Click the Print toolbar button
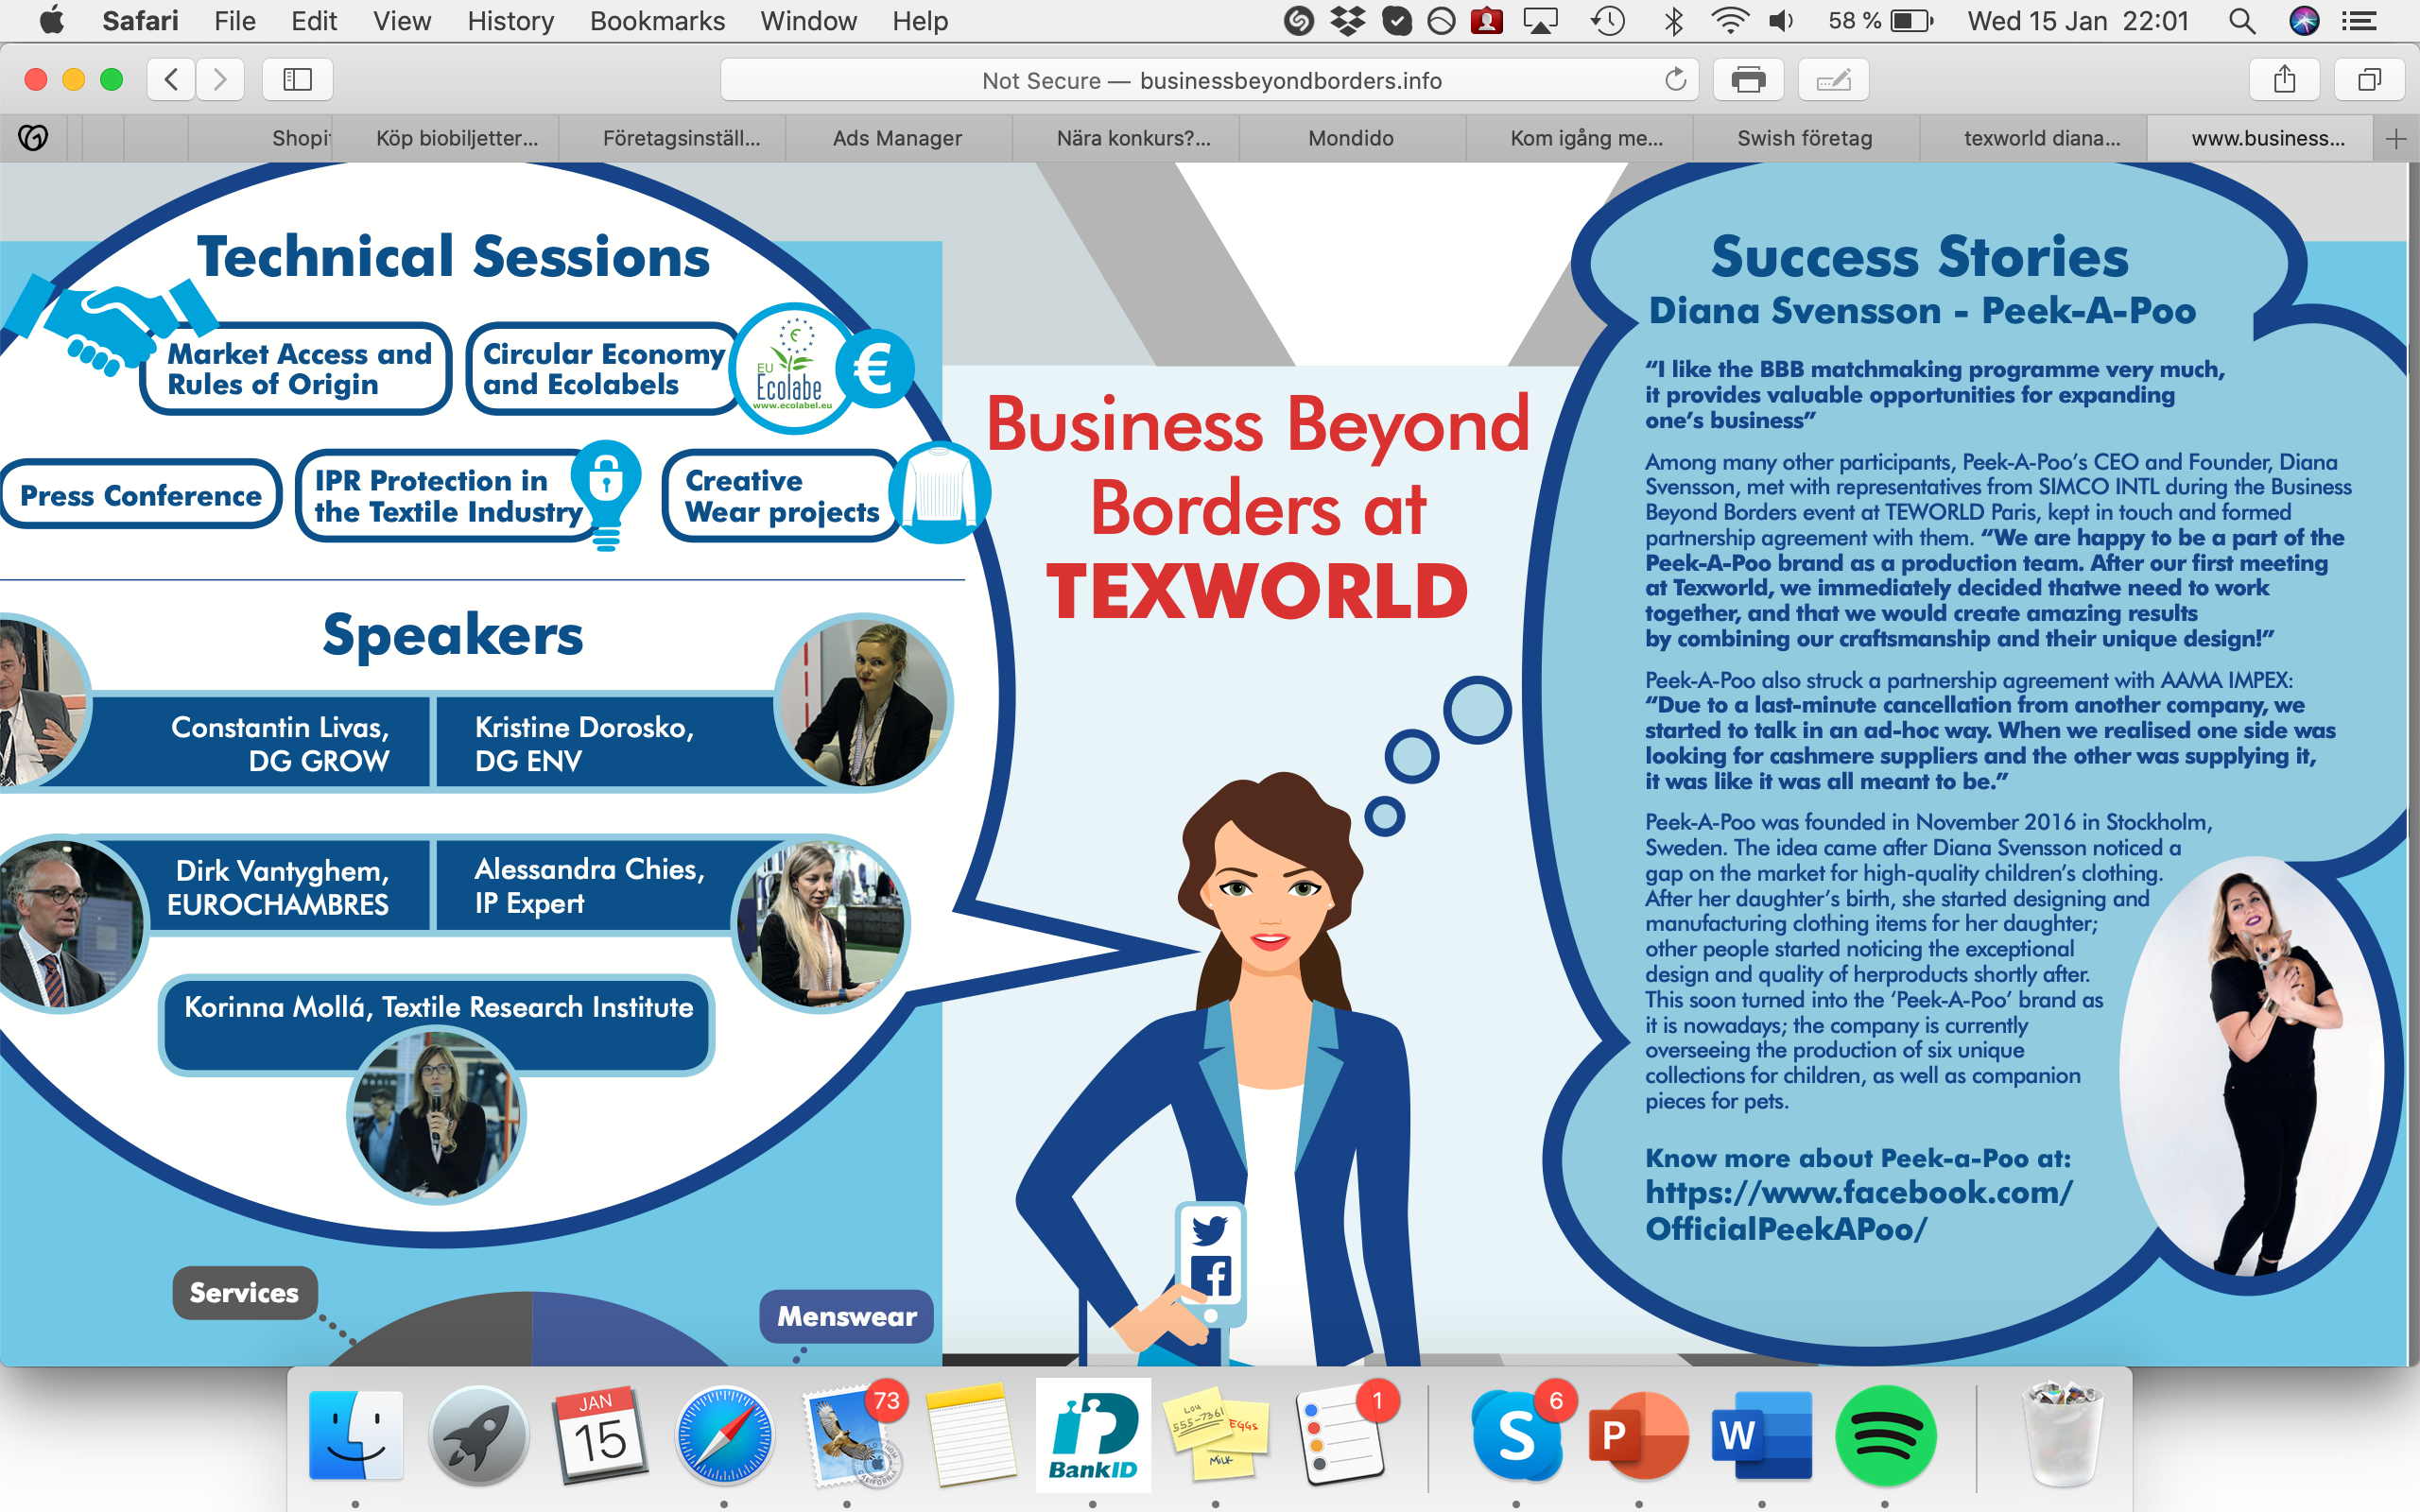 (1748, 80)
